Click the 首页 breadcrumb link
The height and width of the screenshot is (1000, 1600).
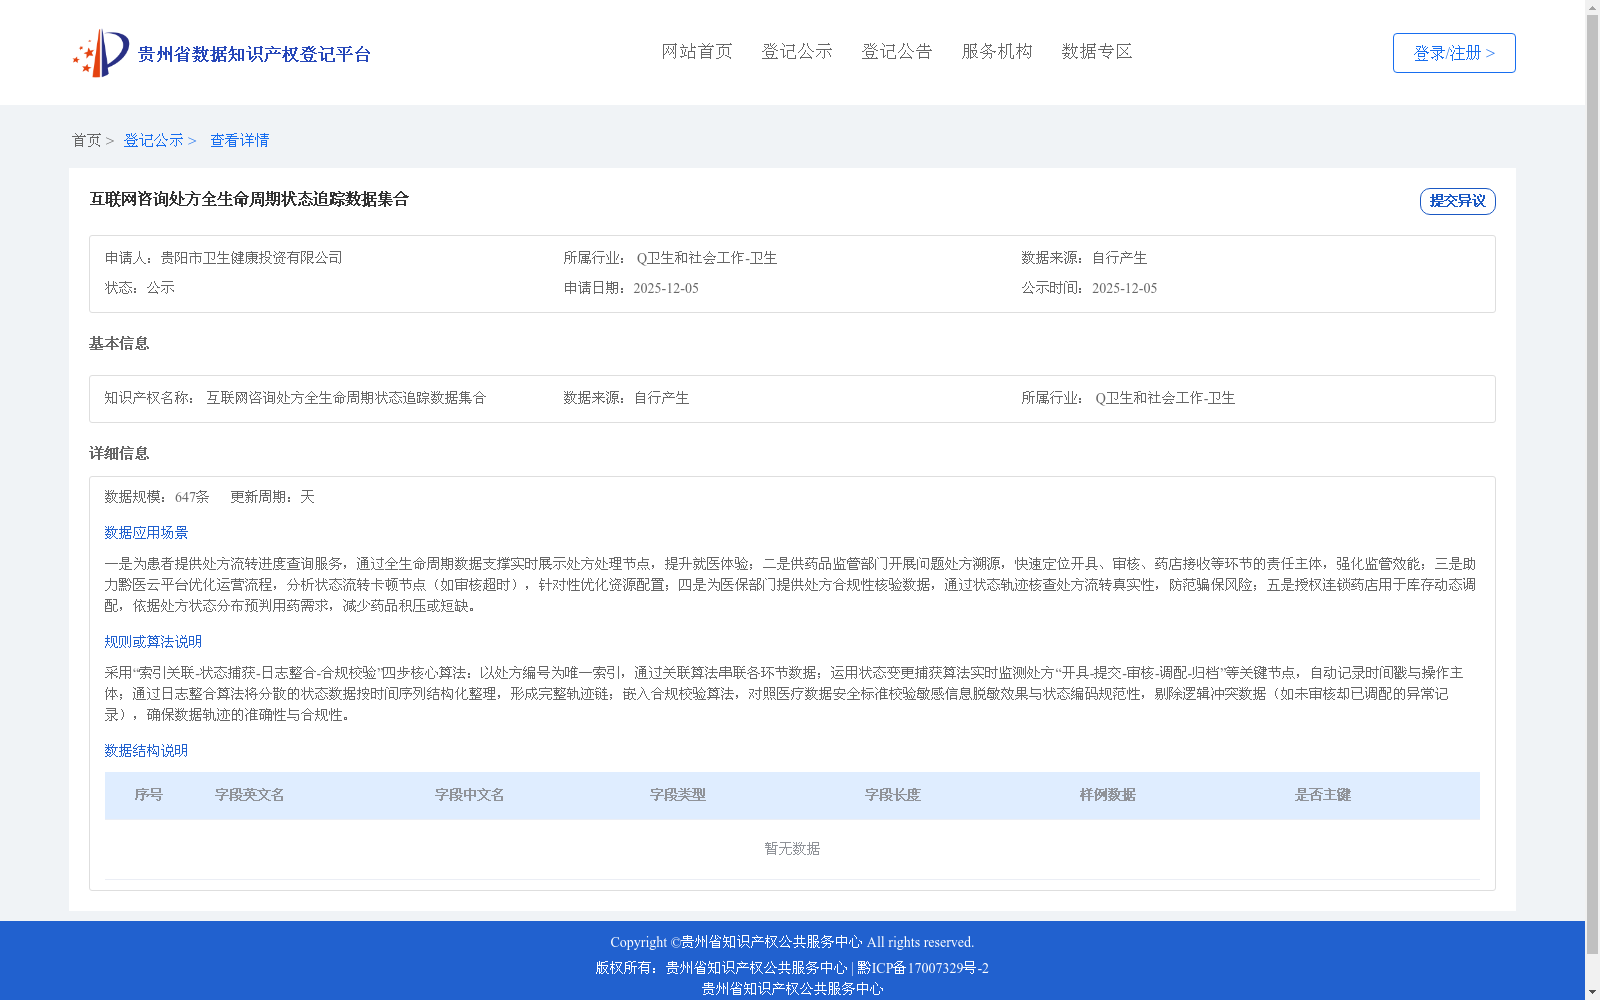tap(86, 141)
